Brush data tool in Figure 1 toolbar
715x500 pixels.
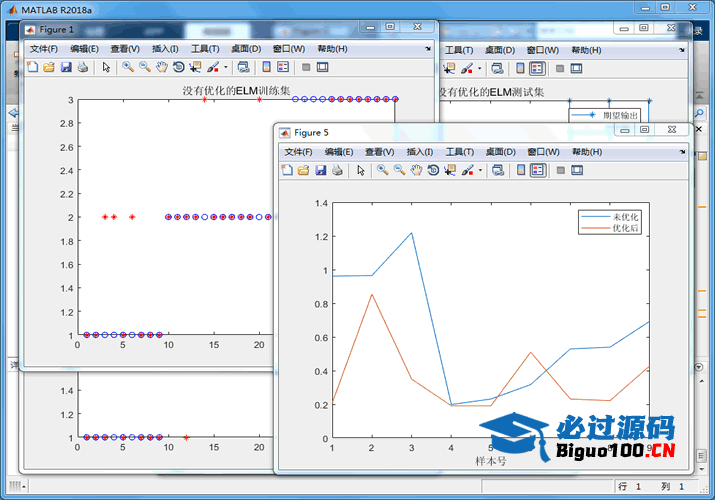click(212, 67)
